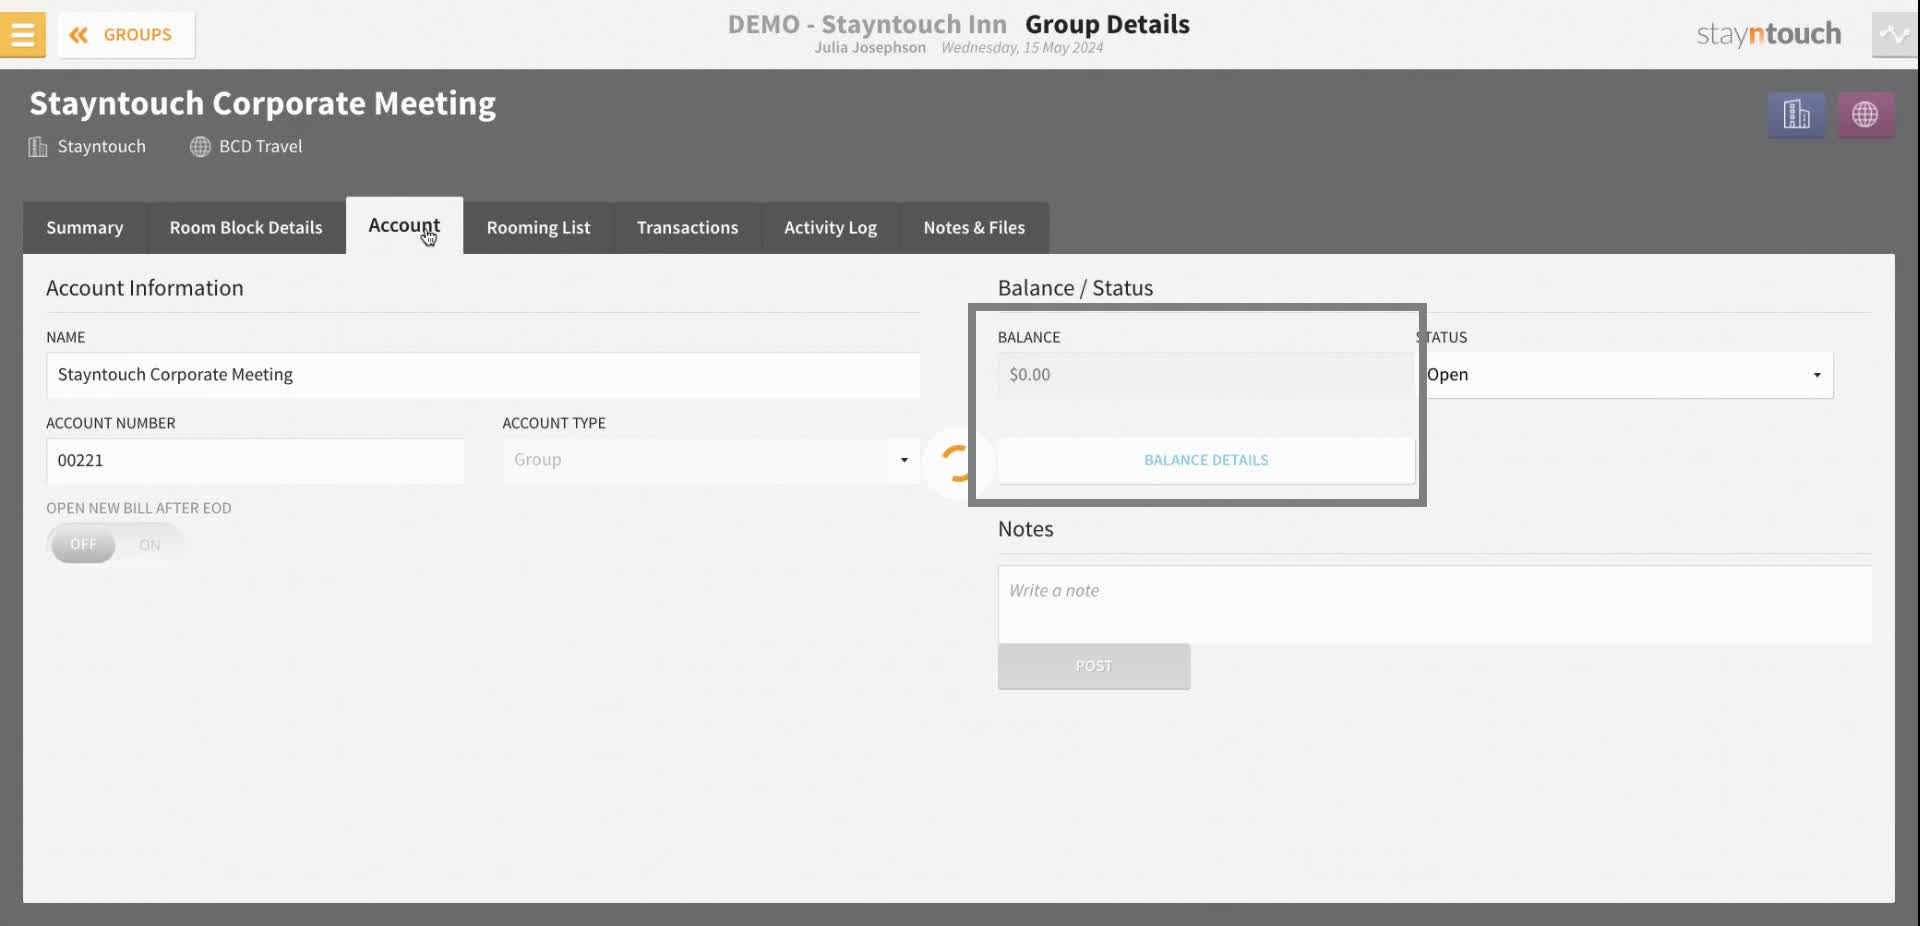Open the Room Block Details tab

pyautogui.click(x=246, y=228)
